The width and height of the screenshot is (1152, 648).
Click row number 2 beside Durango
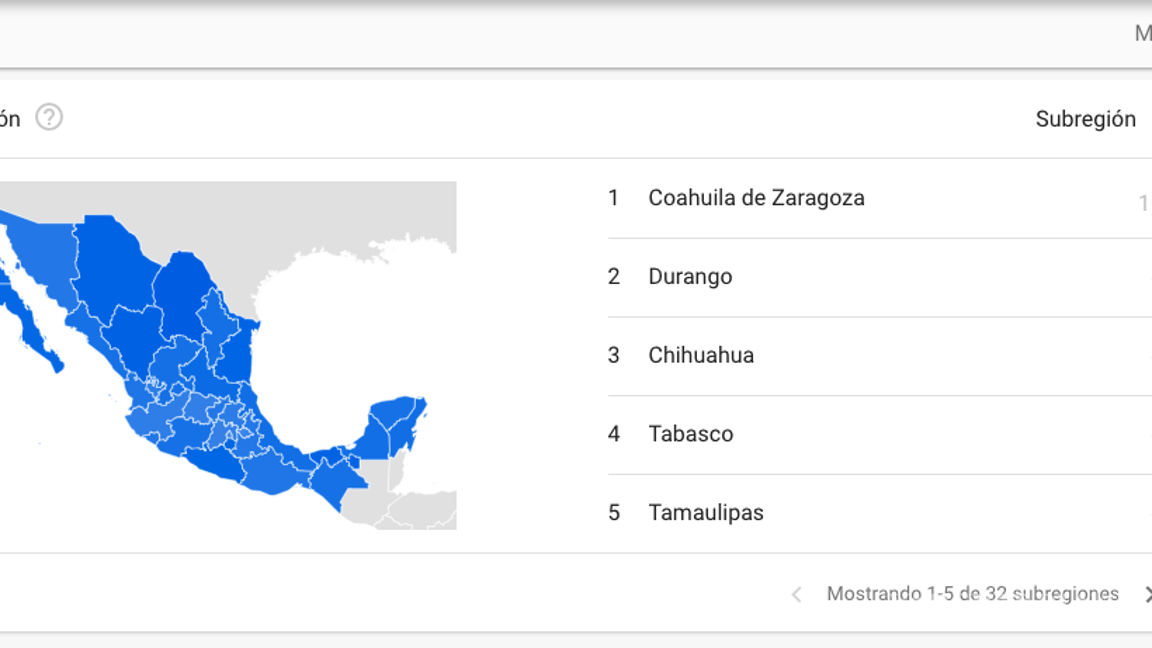pyautogui.click(x=614, y=277)
